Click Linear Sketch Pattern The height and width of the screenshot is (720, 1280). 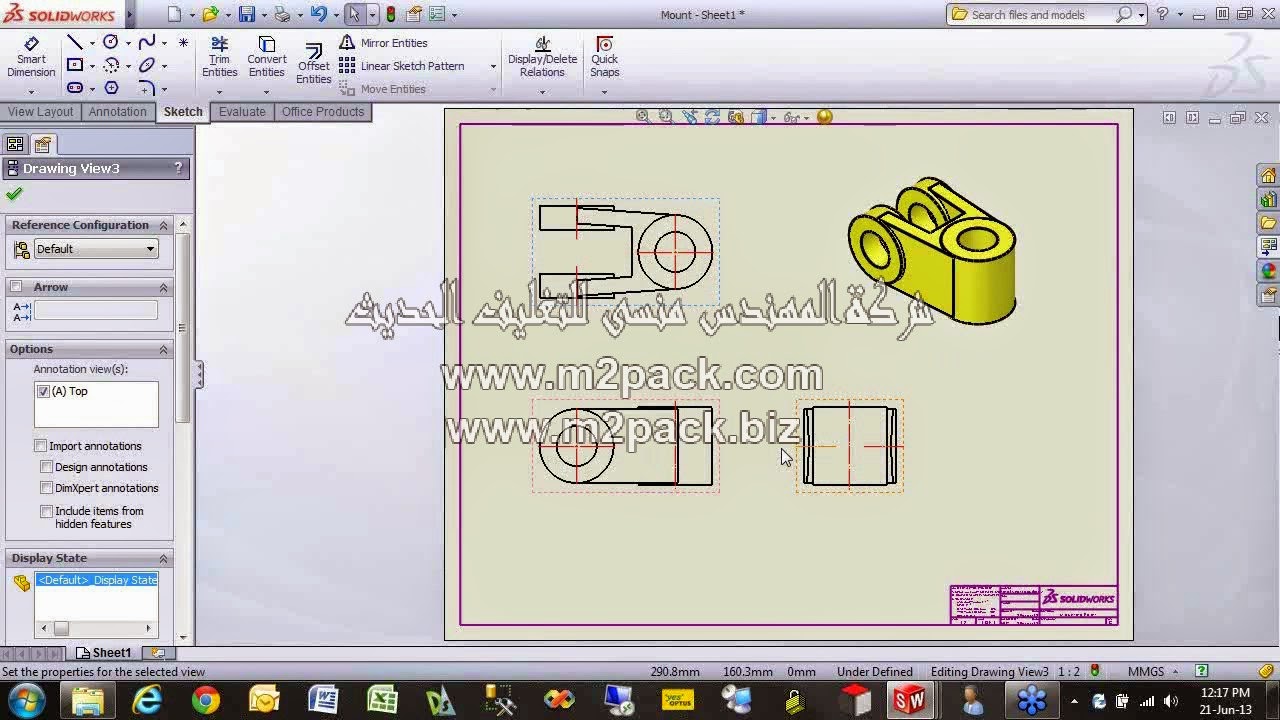coord(402,66)
